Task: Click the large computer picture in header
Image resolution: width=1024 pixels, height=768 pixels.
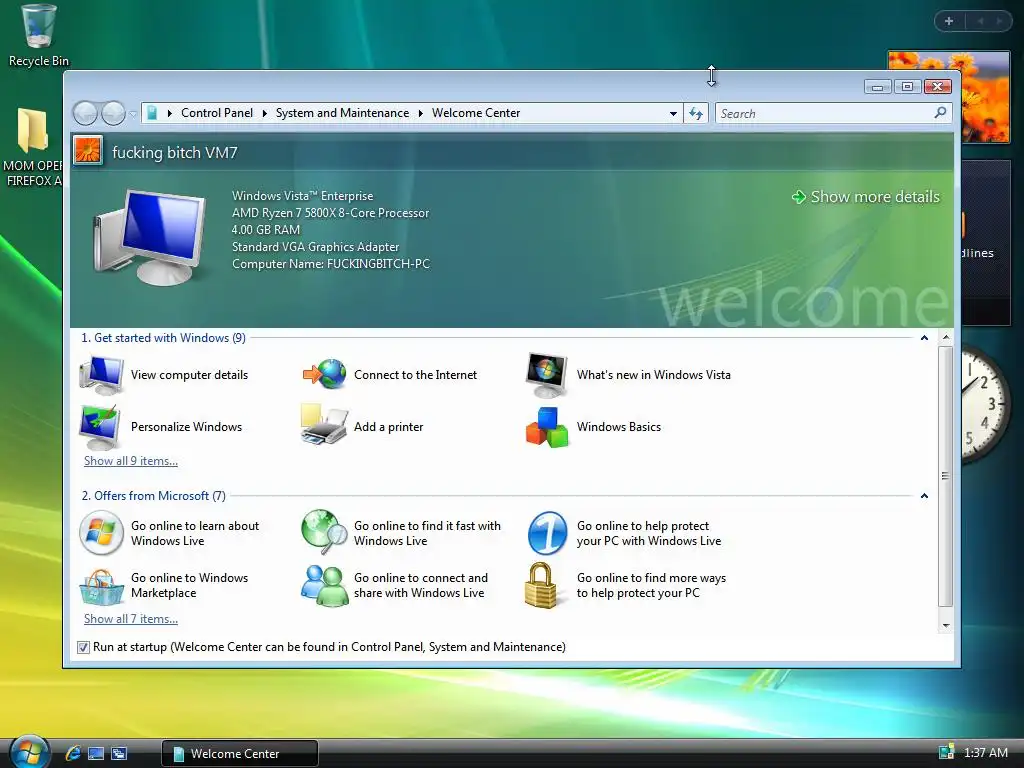Action: (x=150, y=236)
